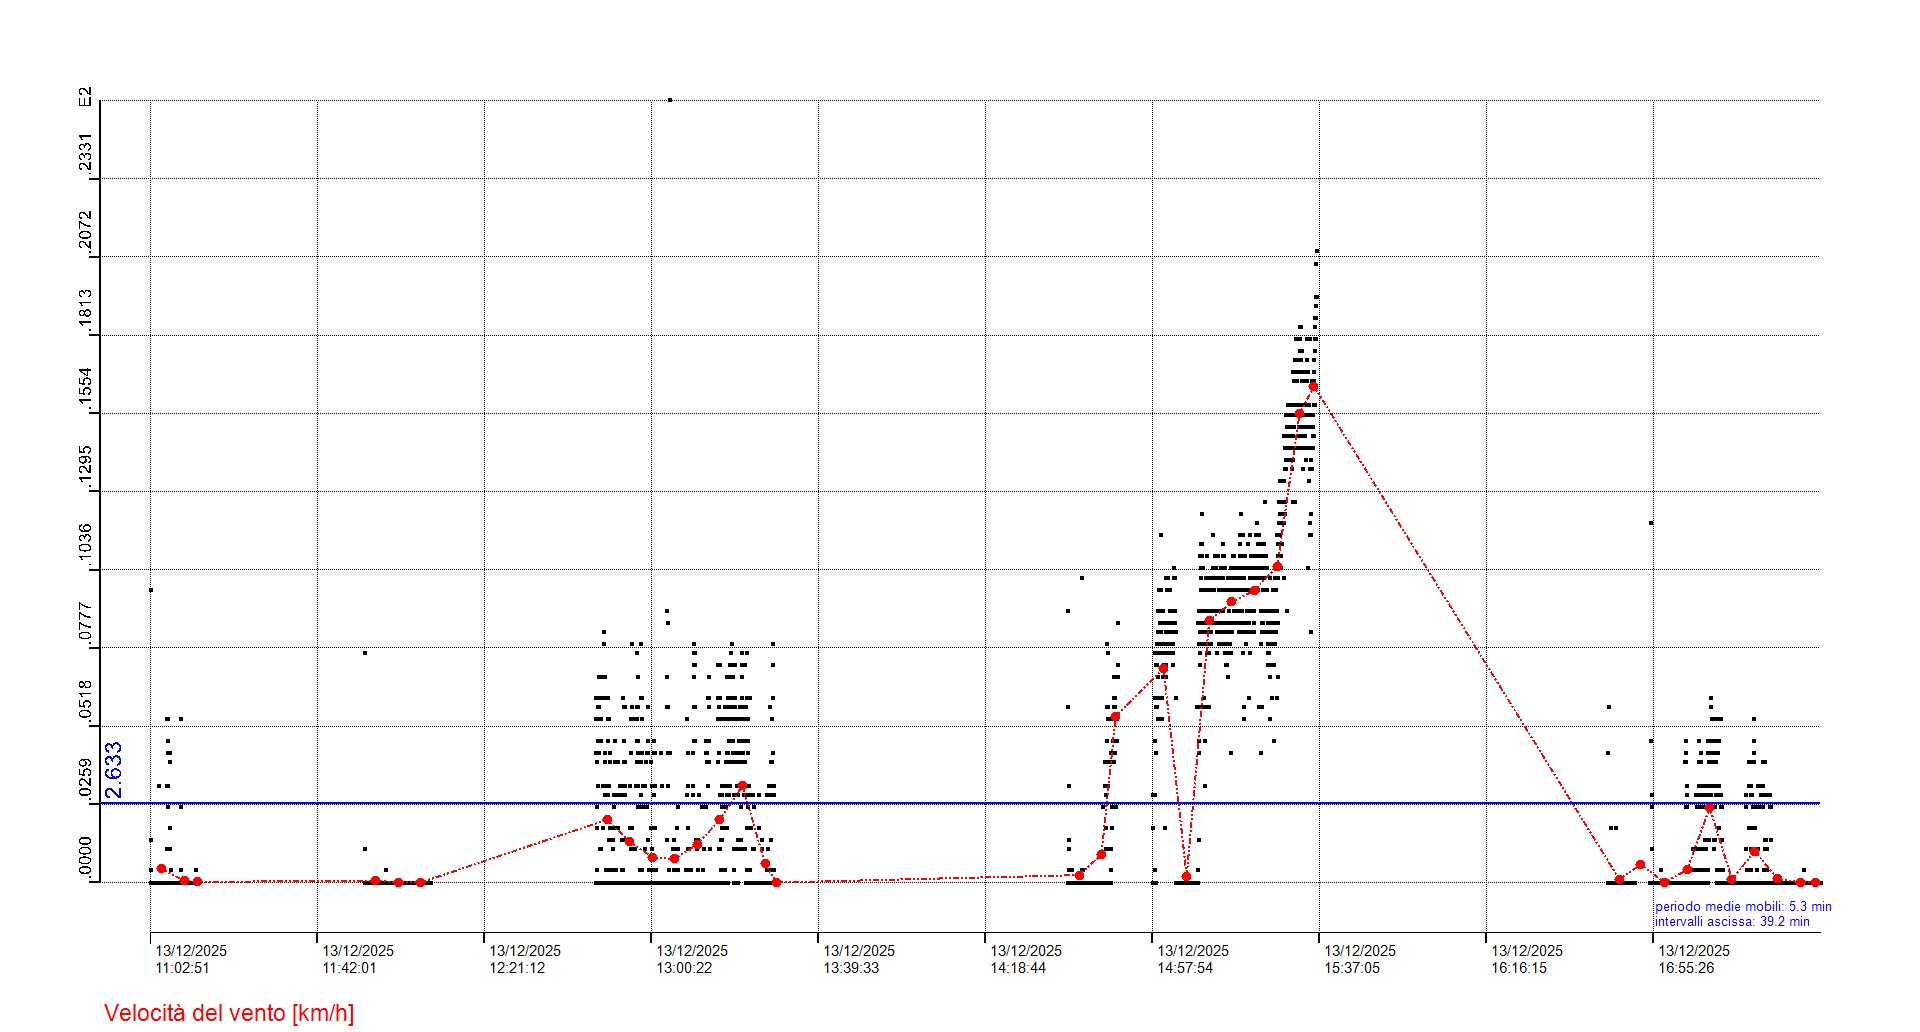Click the 14:18:44 time axis label
Image resolution: width=1920 pixels, height=1032 pixels.
pyautogui.click(x=1018, y=968)
